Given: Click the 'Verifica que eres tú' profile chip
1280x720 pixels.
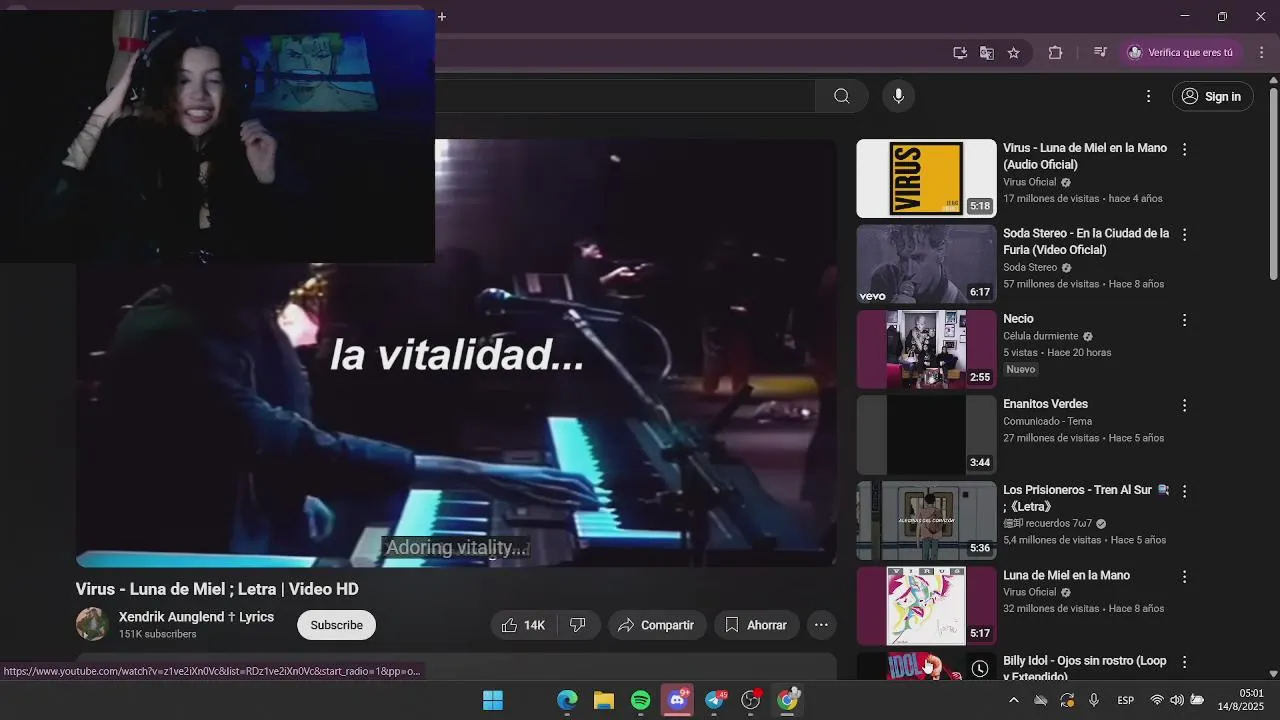Looking at the screenshot, I should 1181,53.
